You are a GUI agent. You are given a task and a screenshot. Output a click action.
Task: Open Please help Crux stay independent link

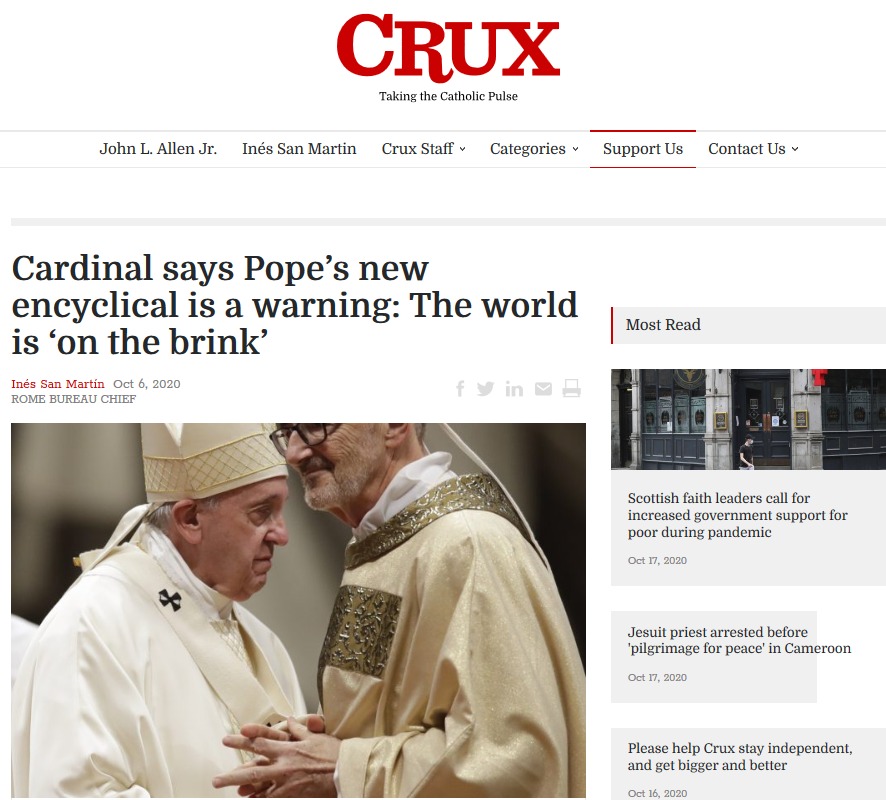point(740,756)
